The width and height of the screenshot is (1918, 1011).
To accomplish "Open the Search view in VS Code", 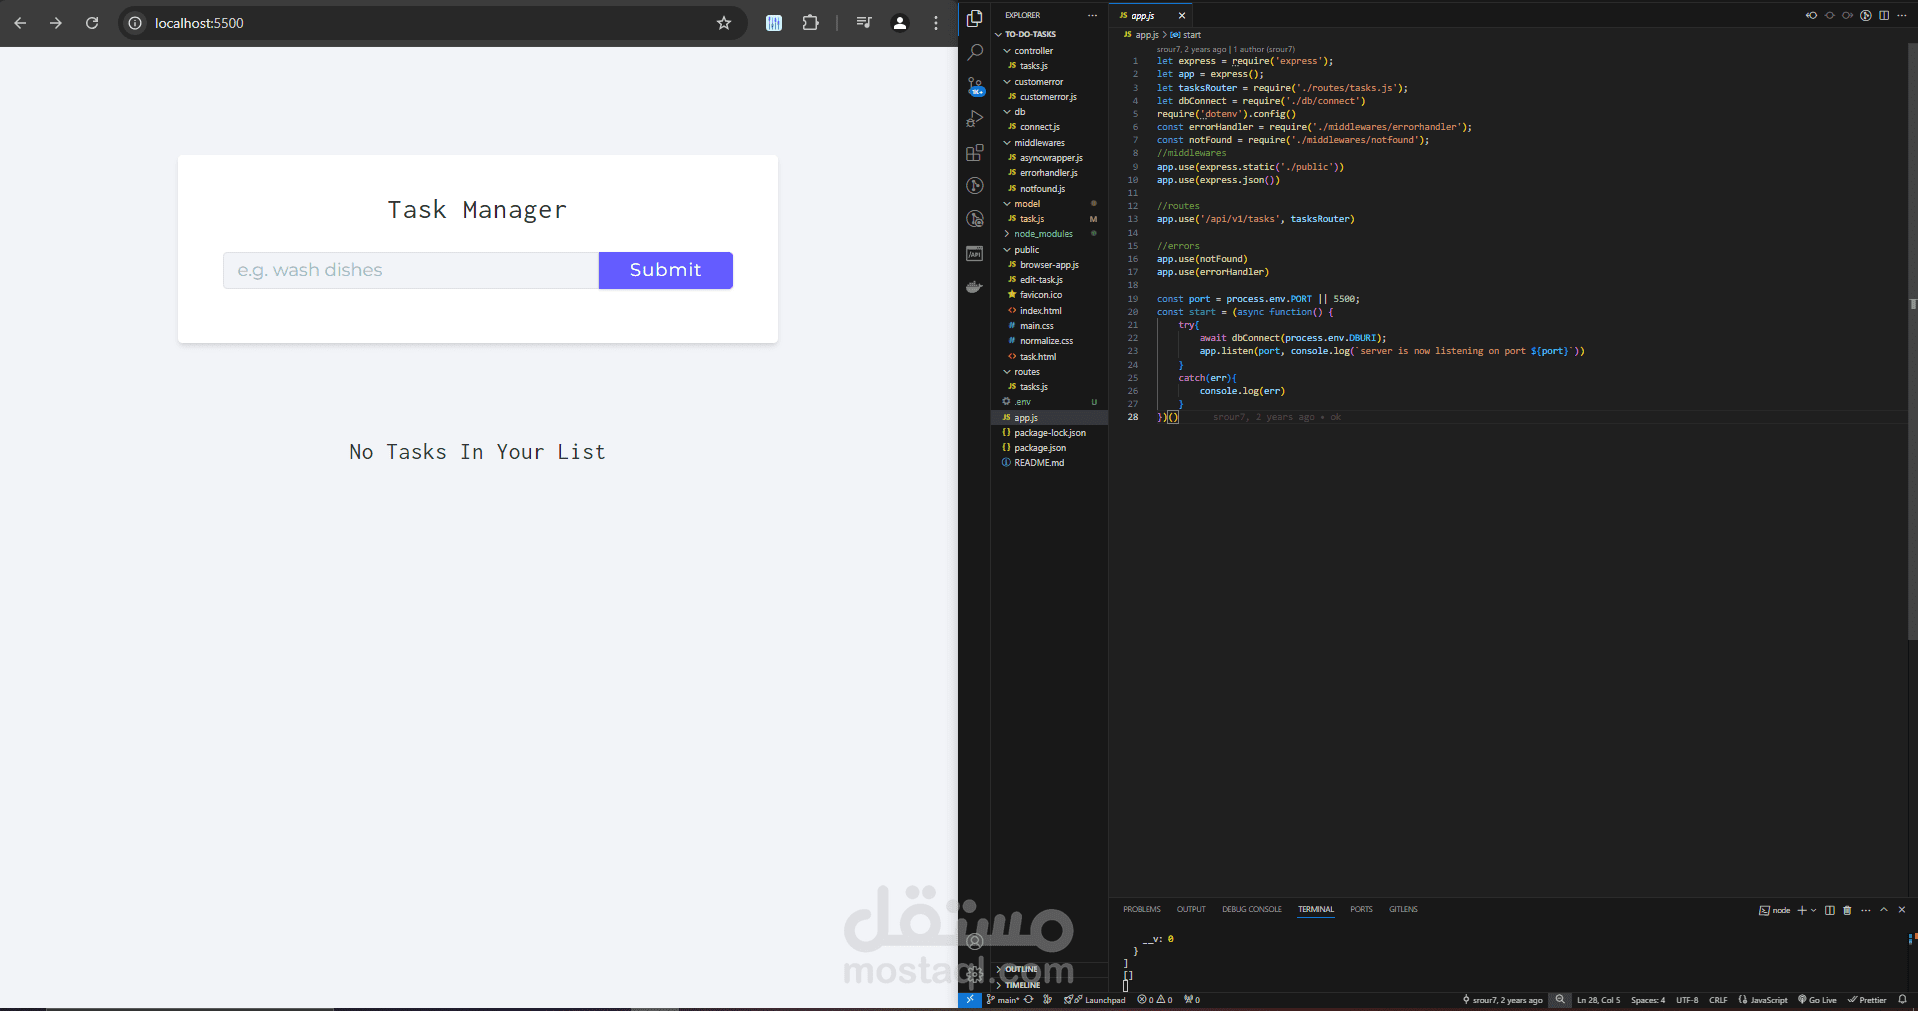I will [x=975, y=52].
